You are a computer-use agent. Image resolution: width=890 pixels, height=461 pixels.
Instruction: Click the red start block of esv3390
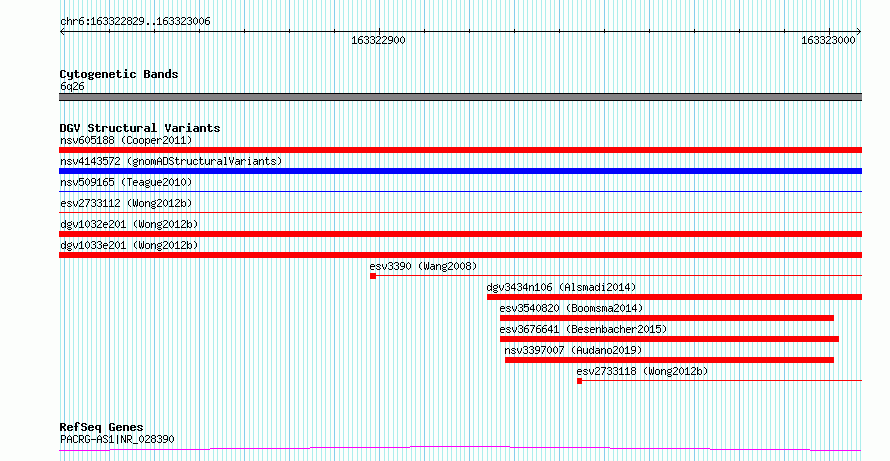point(373,276)
